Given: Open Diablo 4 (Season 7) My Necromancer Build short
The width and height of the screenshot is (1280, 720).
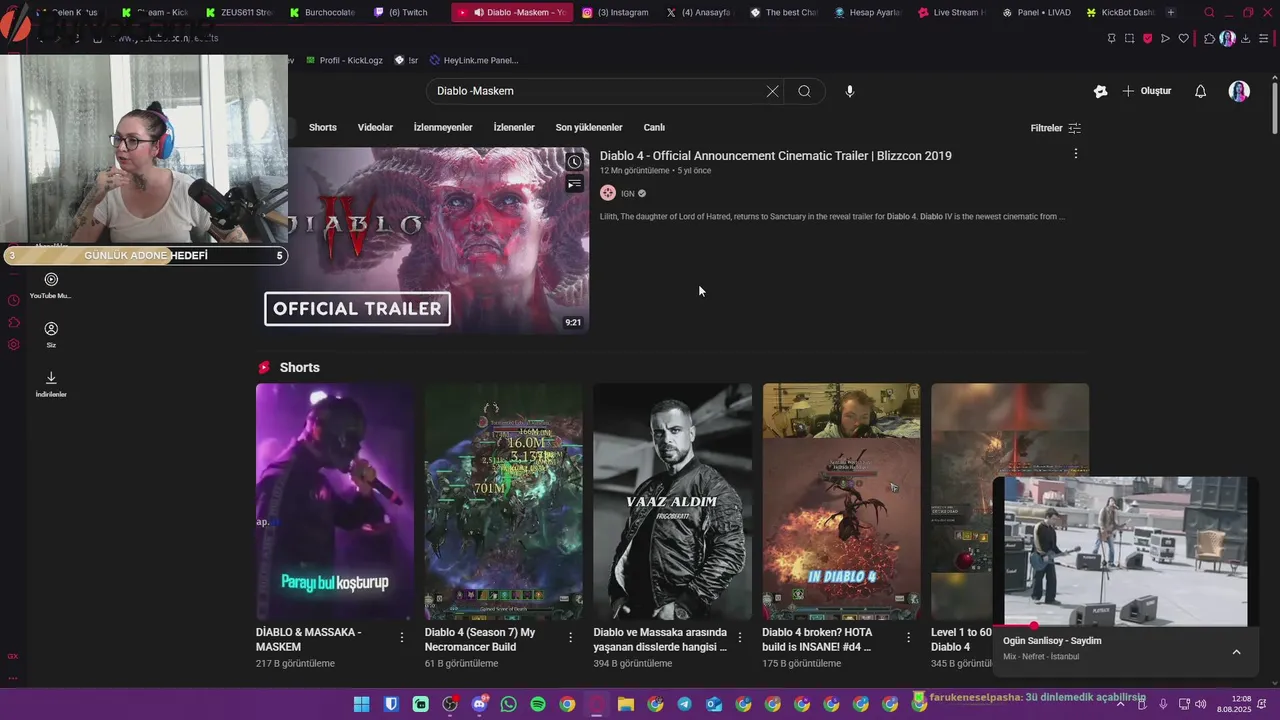Looking at the screenshot, I should (504, 502).
